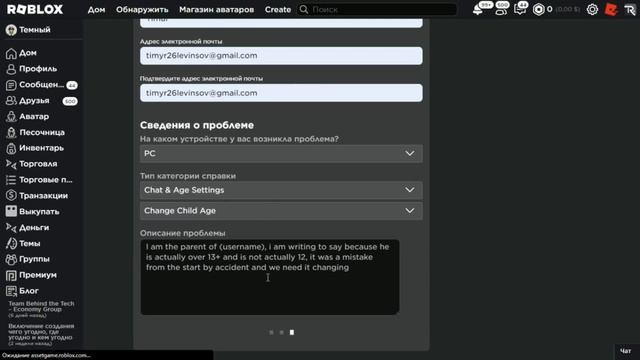Click the Описание проблемы text area
Screen dimensions: 640x360
coord(270,277)
